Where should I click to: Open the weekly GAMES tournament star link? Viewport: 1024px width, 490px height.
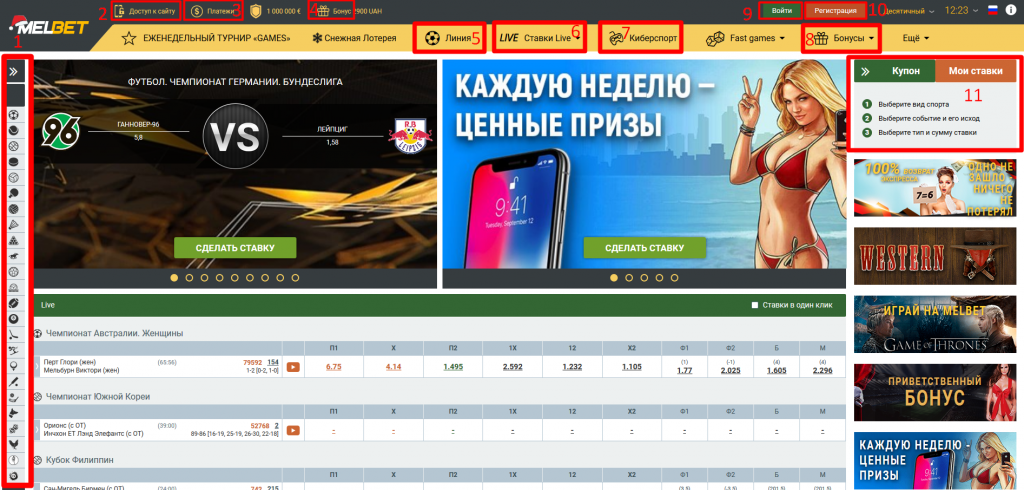click(206, 38)
